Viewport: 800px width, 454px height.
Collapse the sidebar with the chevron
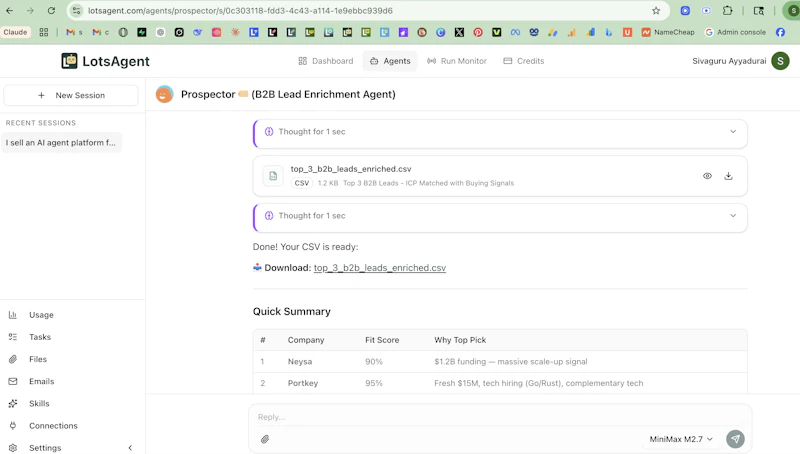click(130, 448)
